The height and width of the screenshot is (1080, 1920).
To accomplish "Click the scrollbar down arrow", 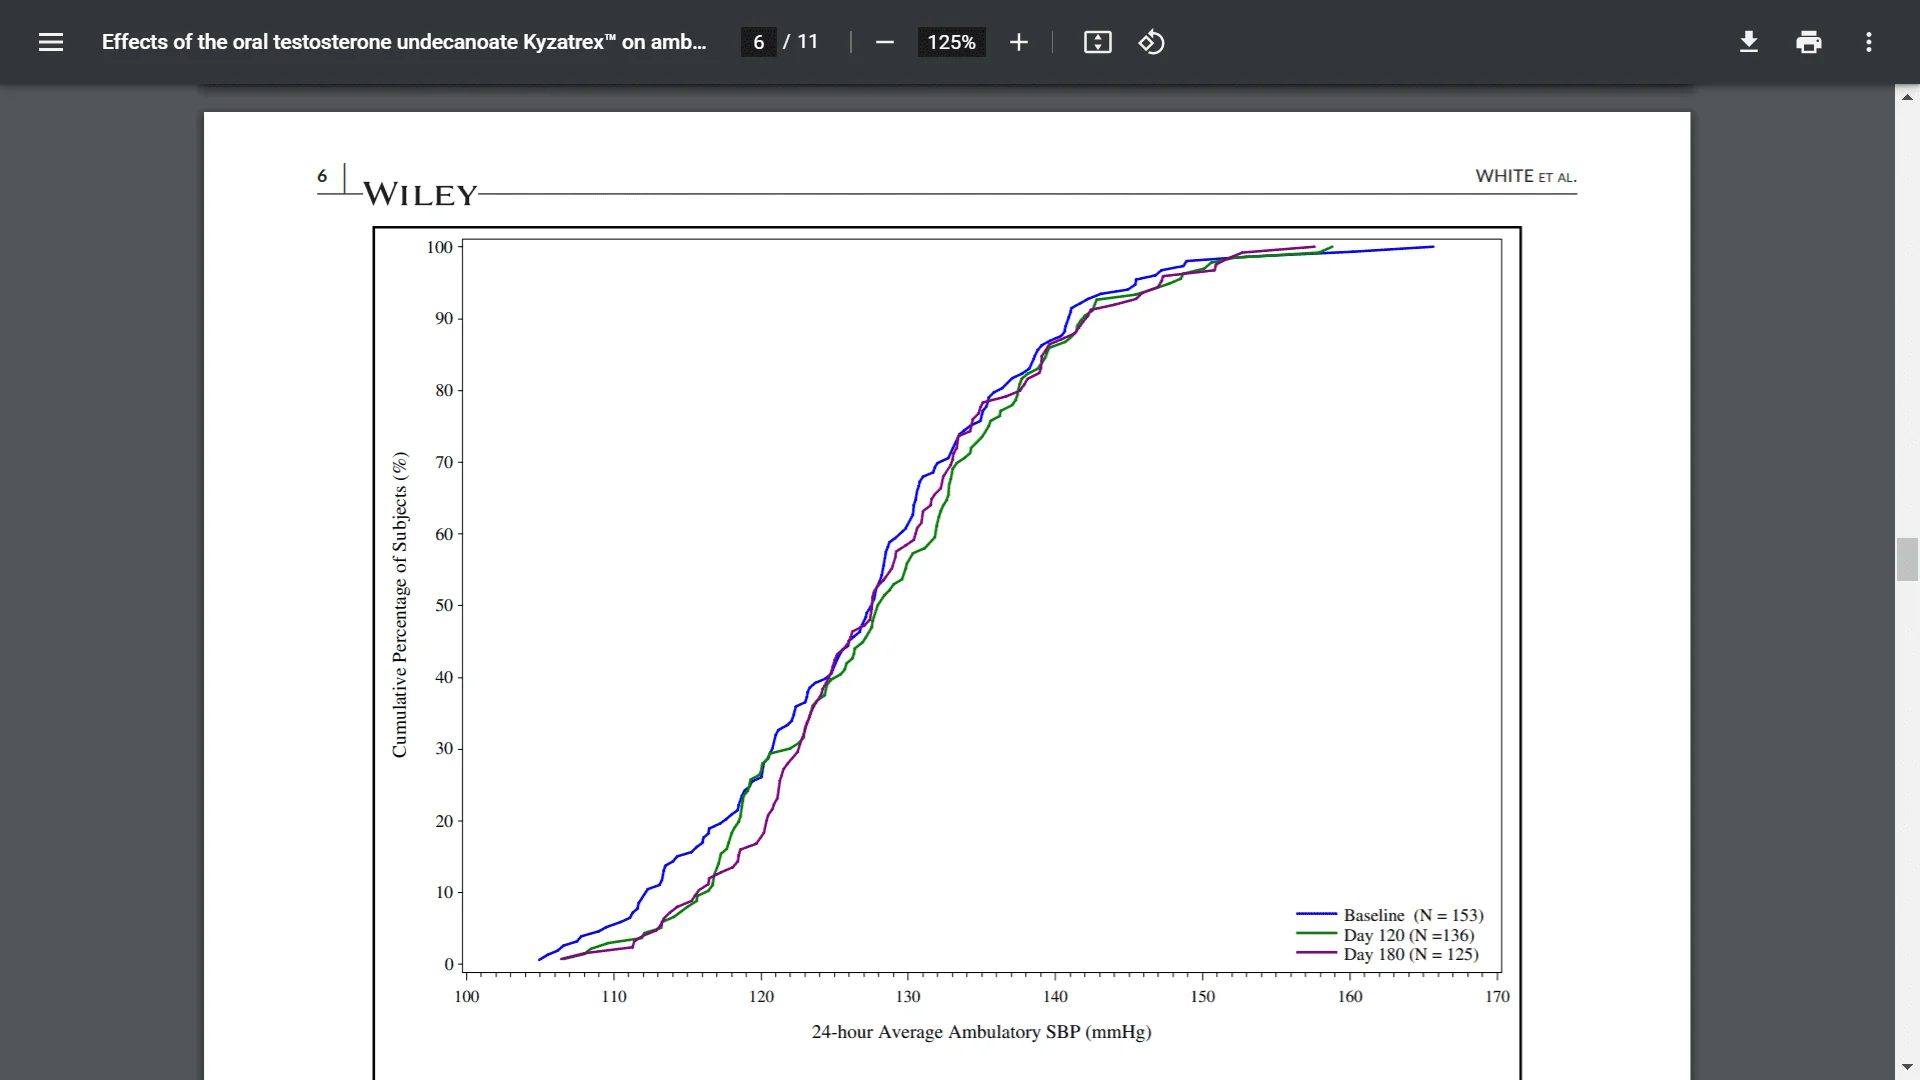I will point(1907,1068).
